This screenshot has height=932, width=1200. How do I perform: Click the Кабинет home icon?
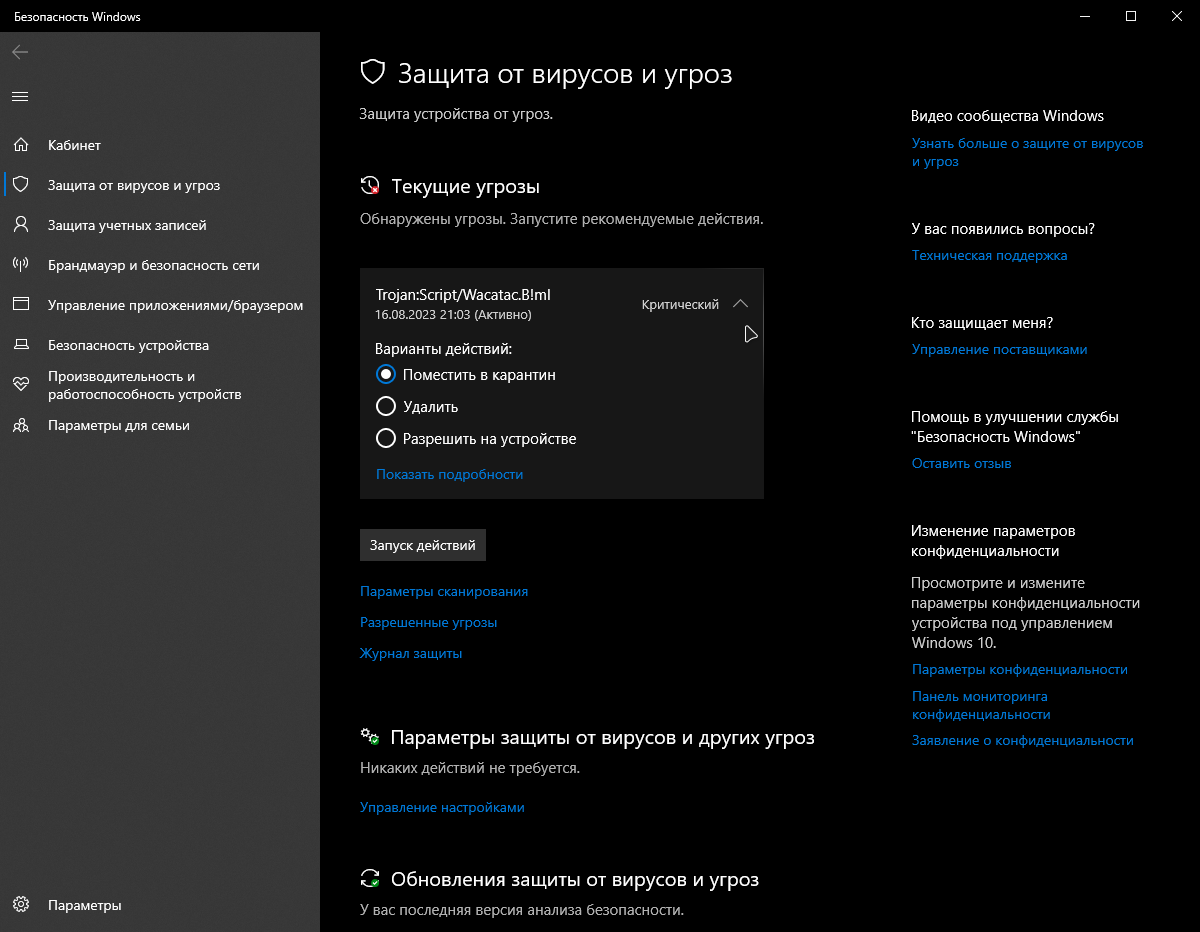coord(20,145)
